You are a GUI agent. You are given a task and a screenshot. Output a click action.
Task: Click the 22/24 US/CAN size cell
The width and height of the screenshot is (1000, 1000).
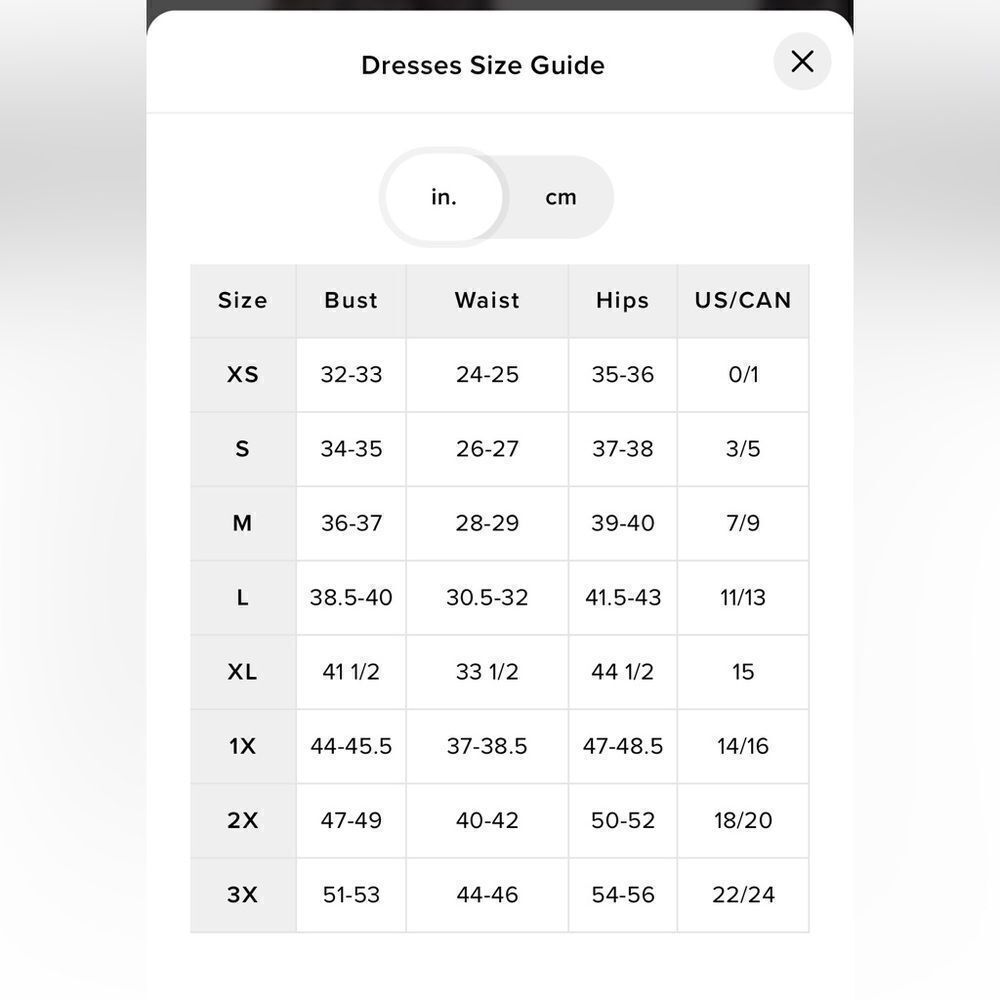(x=743, y=895)
